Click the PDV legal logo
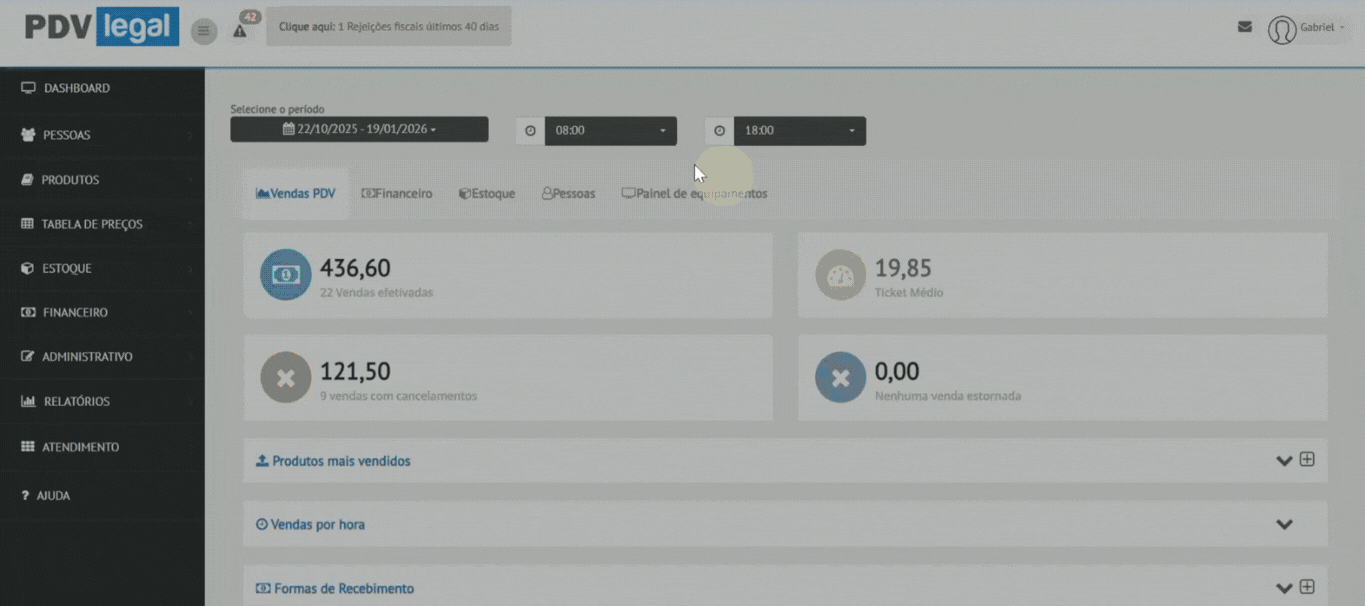 pos(102,28)
